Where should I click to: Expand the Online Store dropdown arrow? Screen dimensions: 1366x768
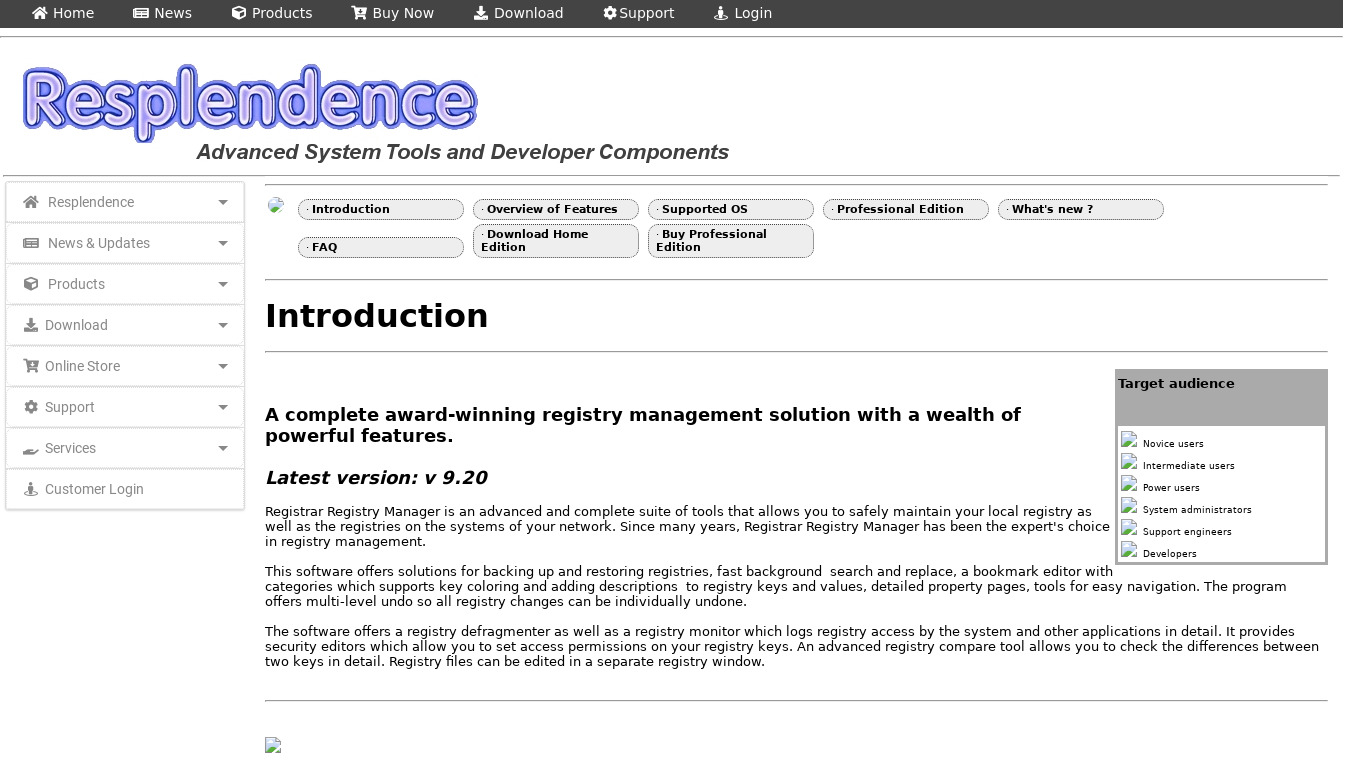[223, 367]
